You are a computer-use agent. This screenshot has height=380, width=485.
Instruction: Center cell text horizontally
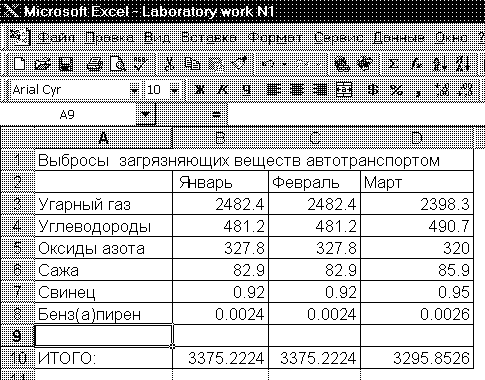[297, 90]
